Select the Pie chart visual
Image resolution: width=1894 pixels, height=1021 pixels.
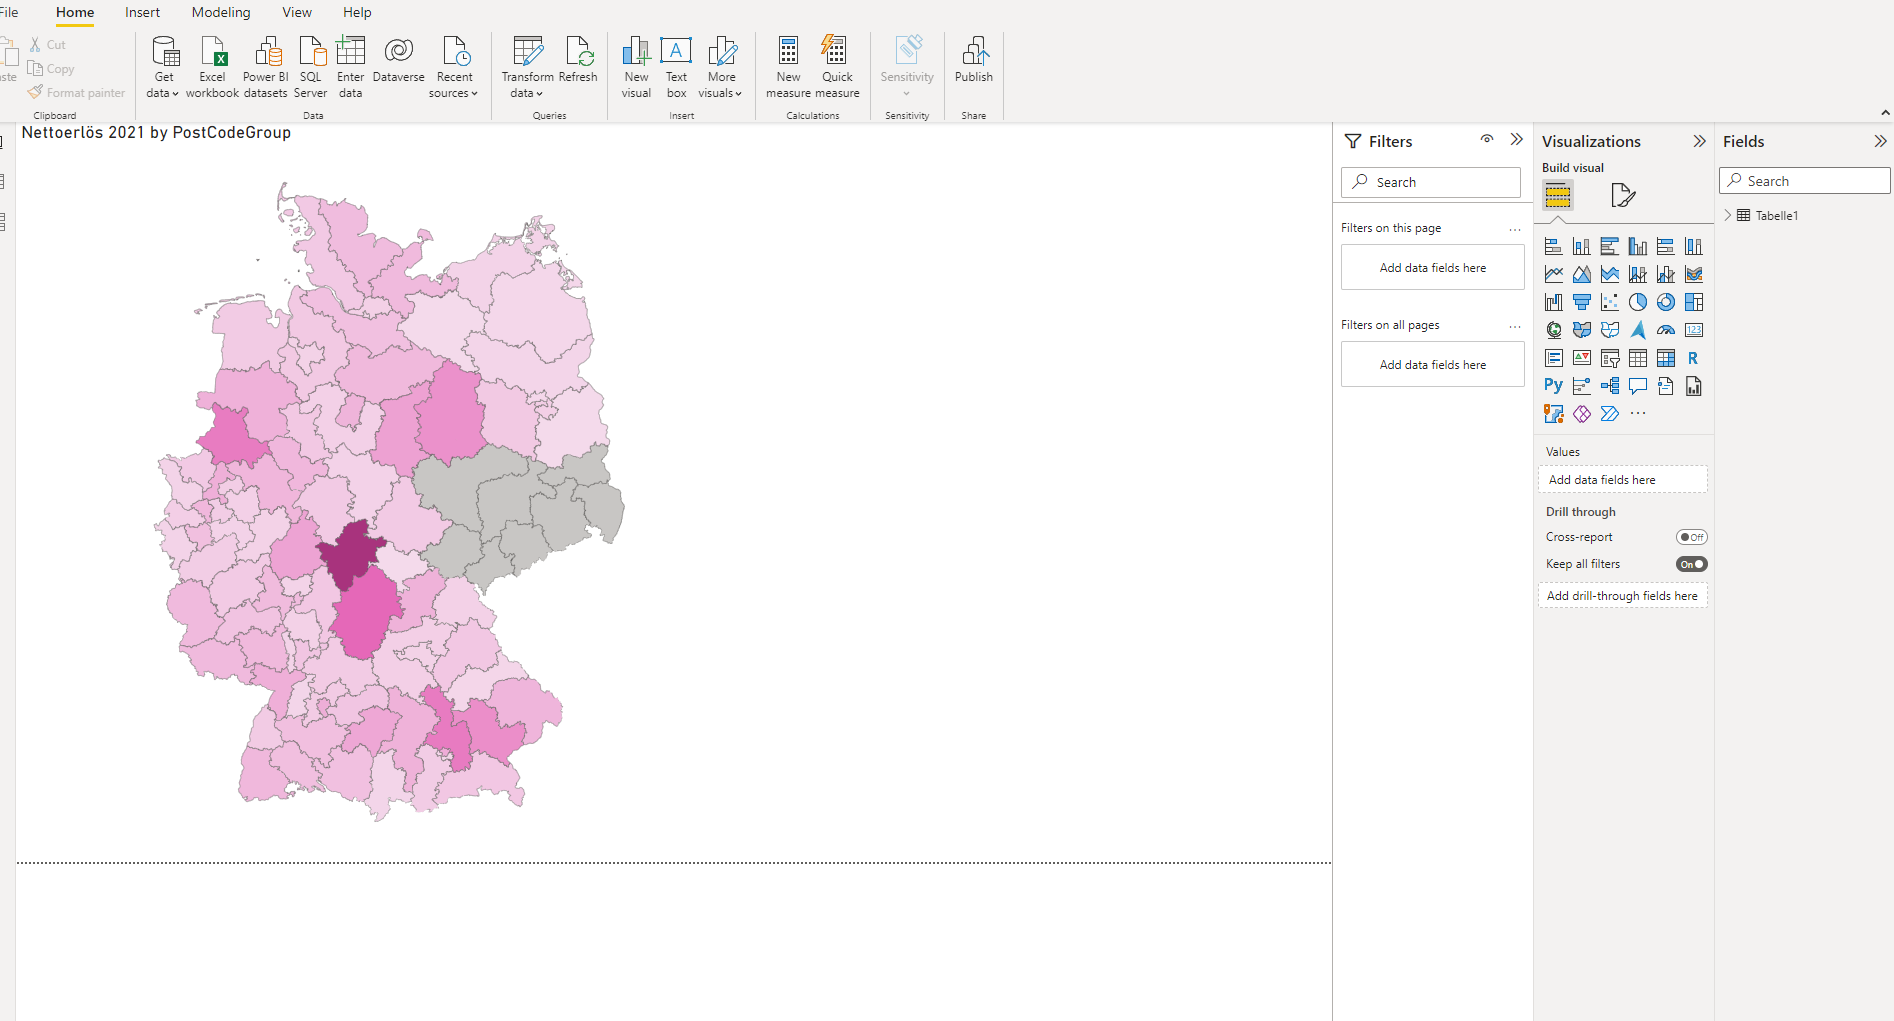1637,302
